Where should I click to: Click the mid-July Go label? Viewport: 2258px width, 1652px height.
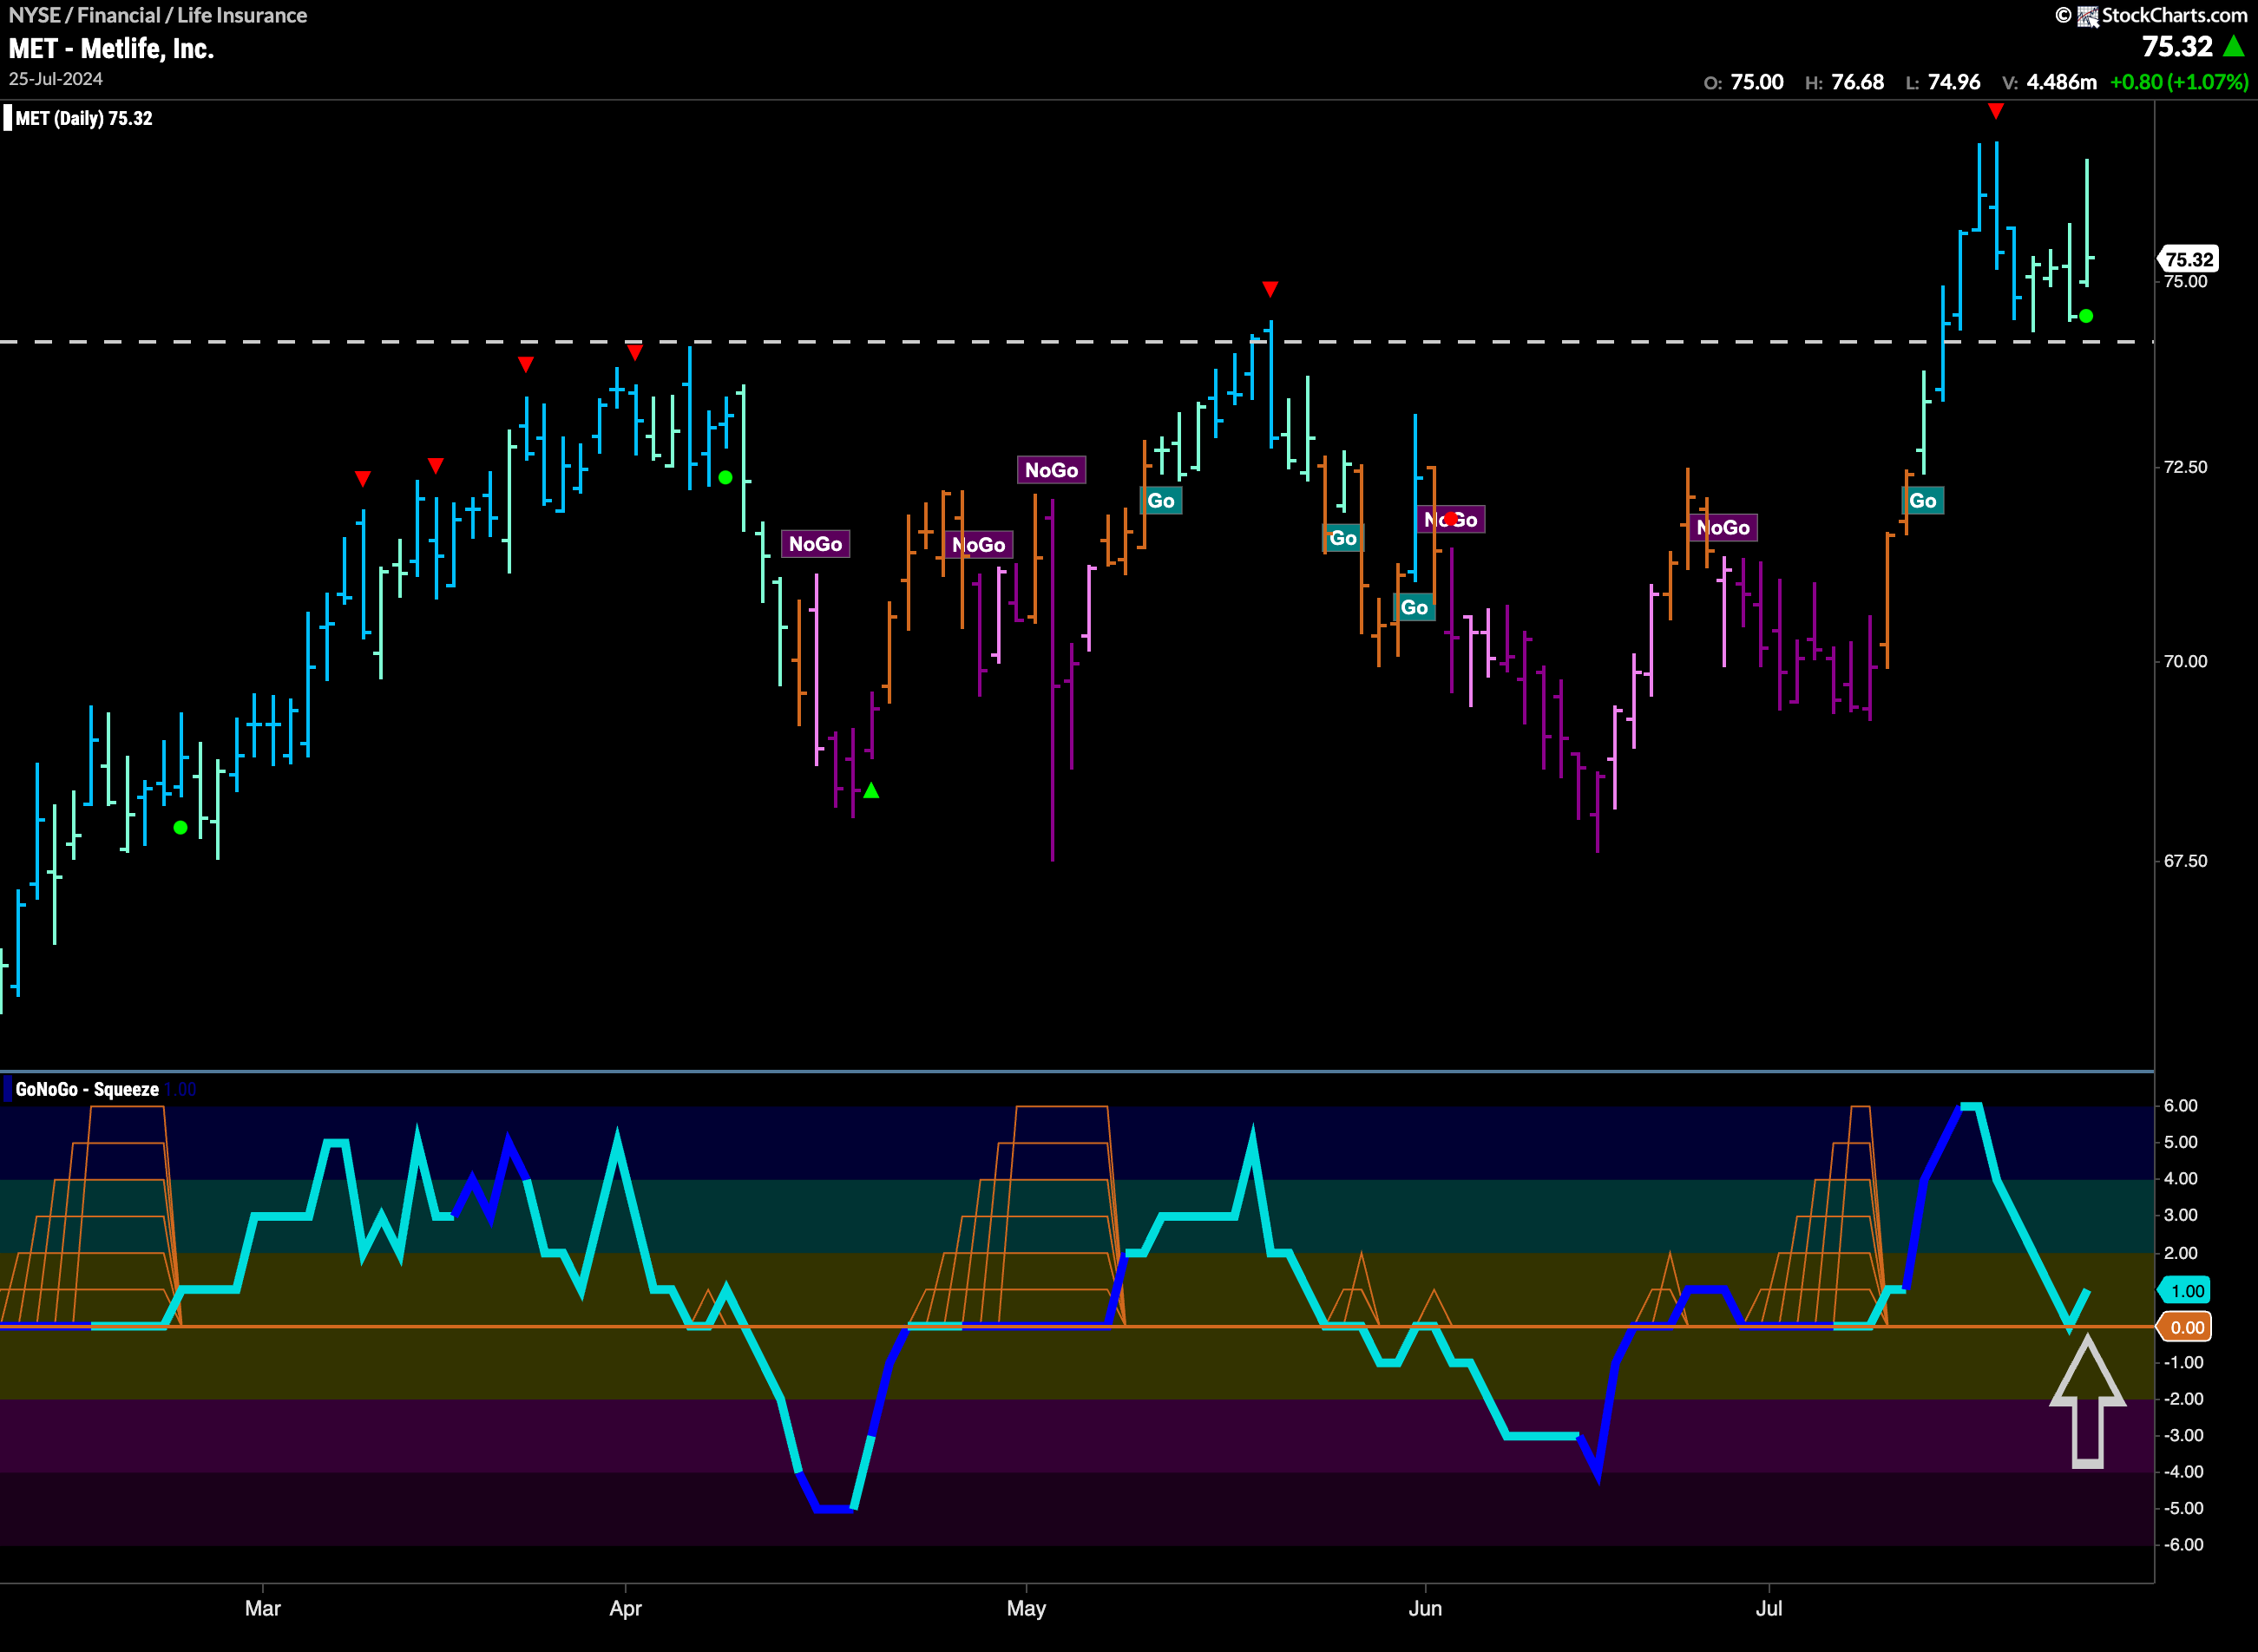point(1922,501)
